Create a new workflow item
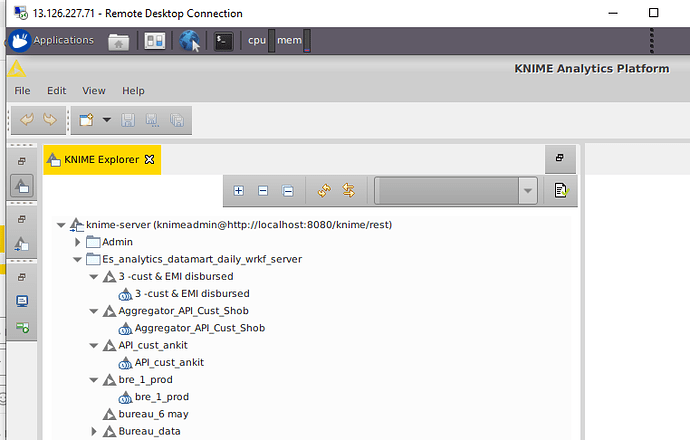Screen dimensions: 690x440 coord(86,120)
